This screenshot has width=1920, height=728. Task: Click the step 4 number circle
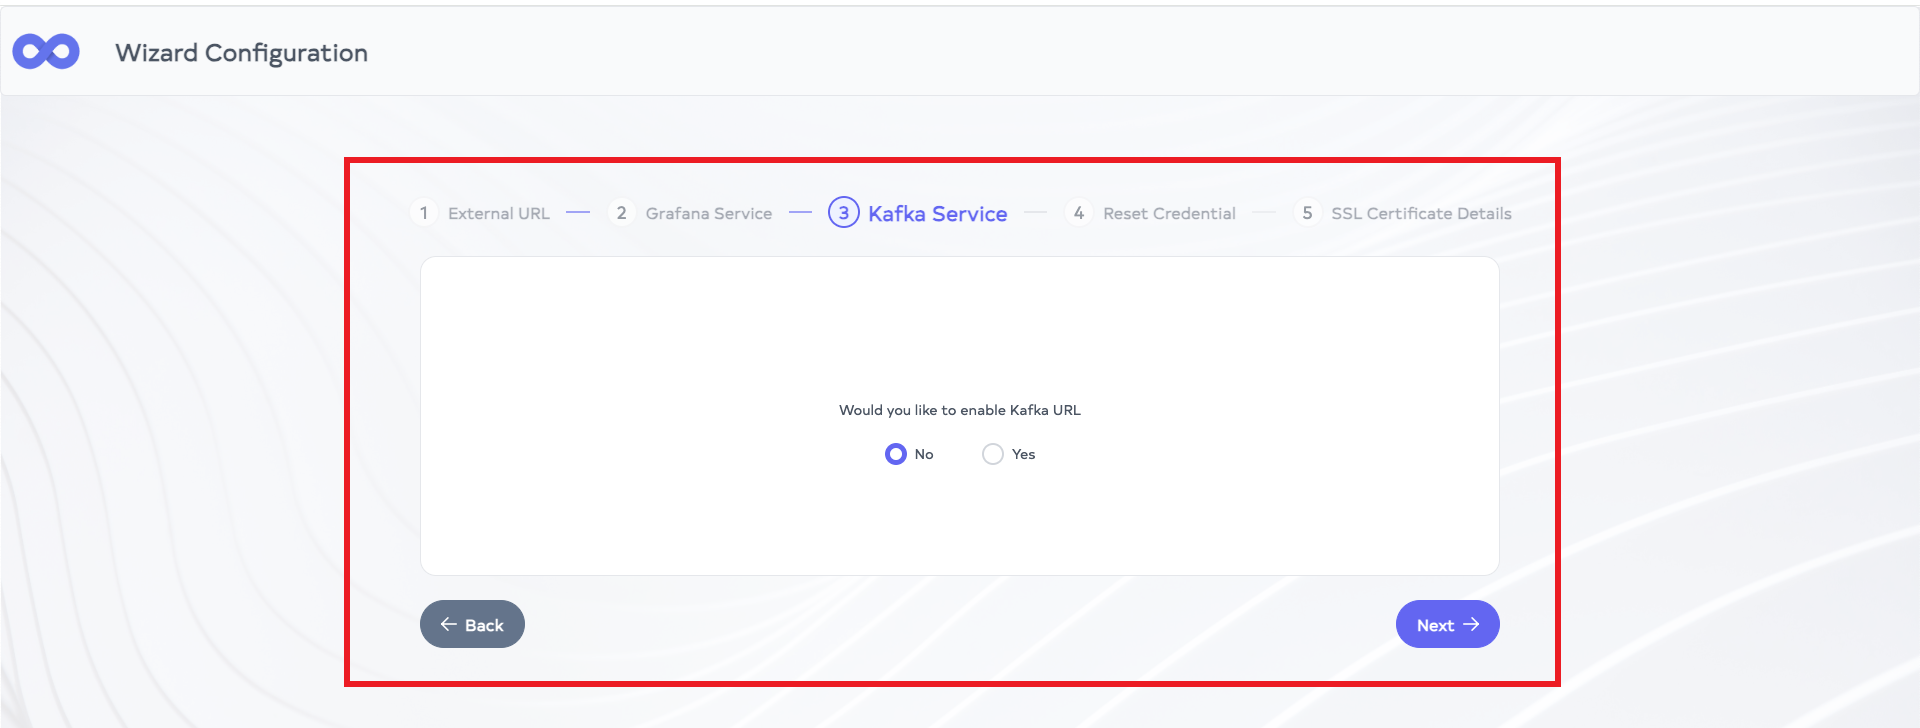coord(1079,213)
